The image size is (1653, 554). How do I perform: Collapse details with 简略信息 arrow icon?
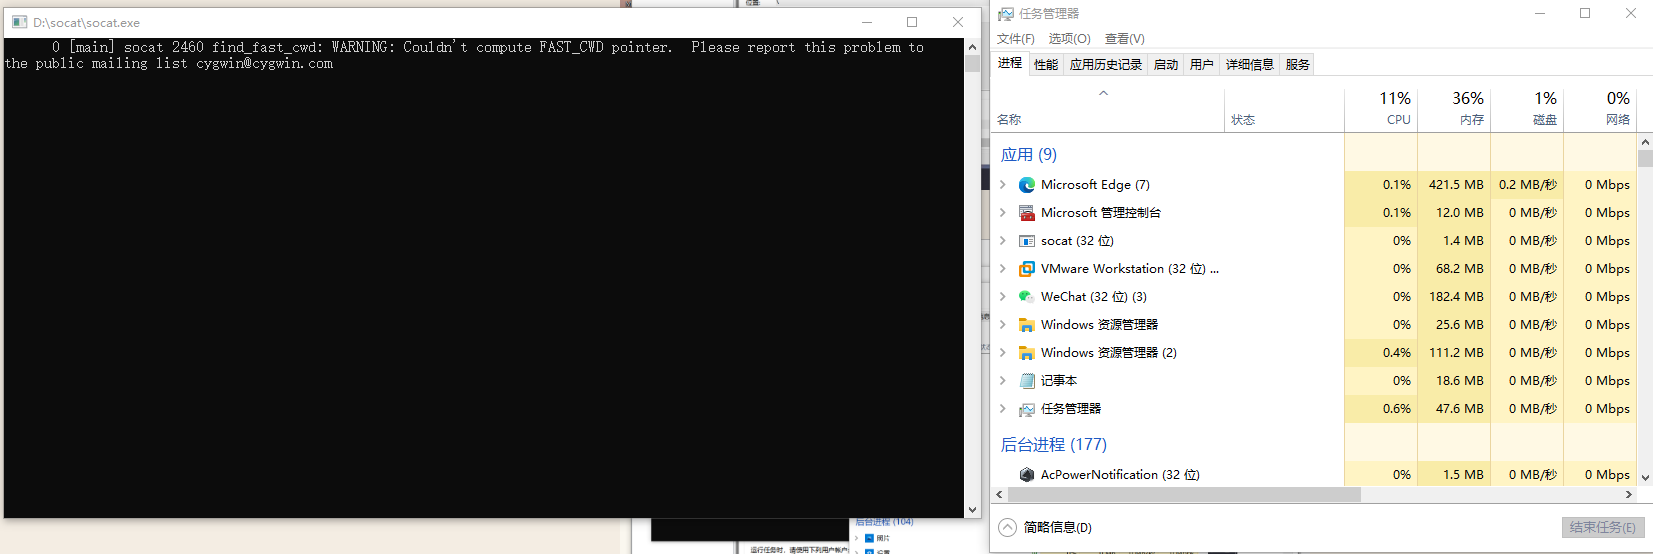click(x=1007, y=527)
